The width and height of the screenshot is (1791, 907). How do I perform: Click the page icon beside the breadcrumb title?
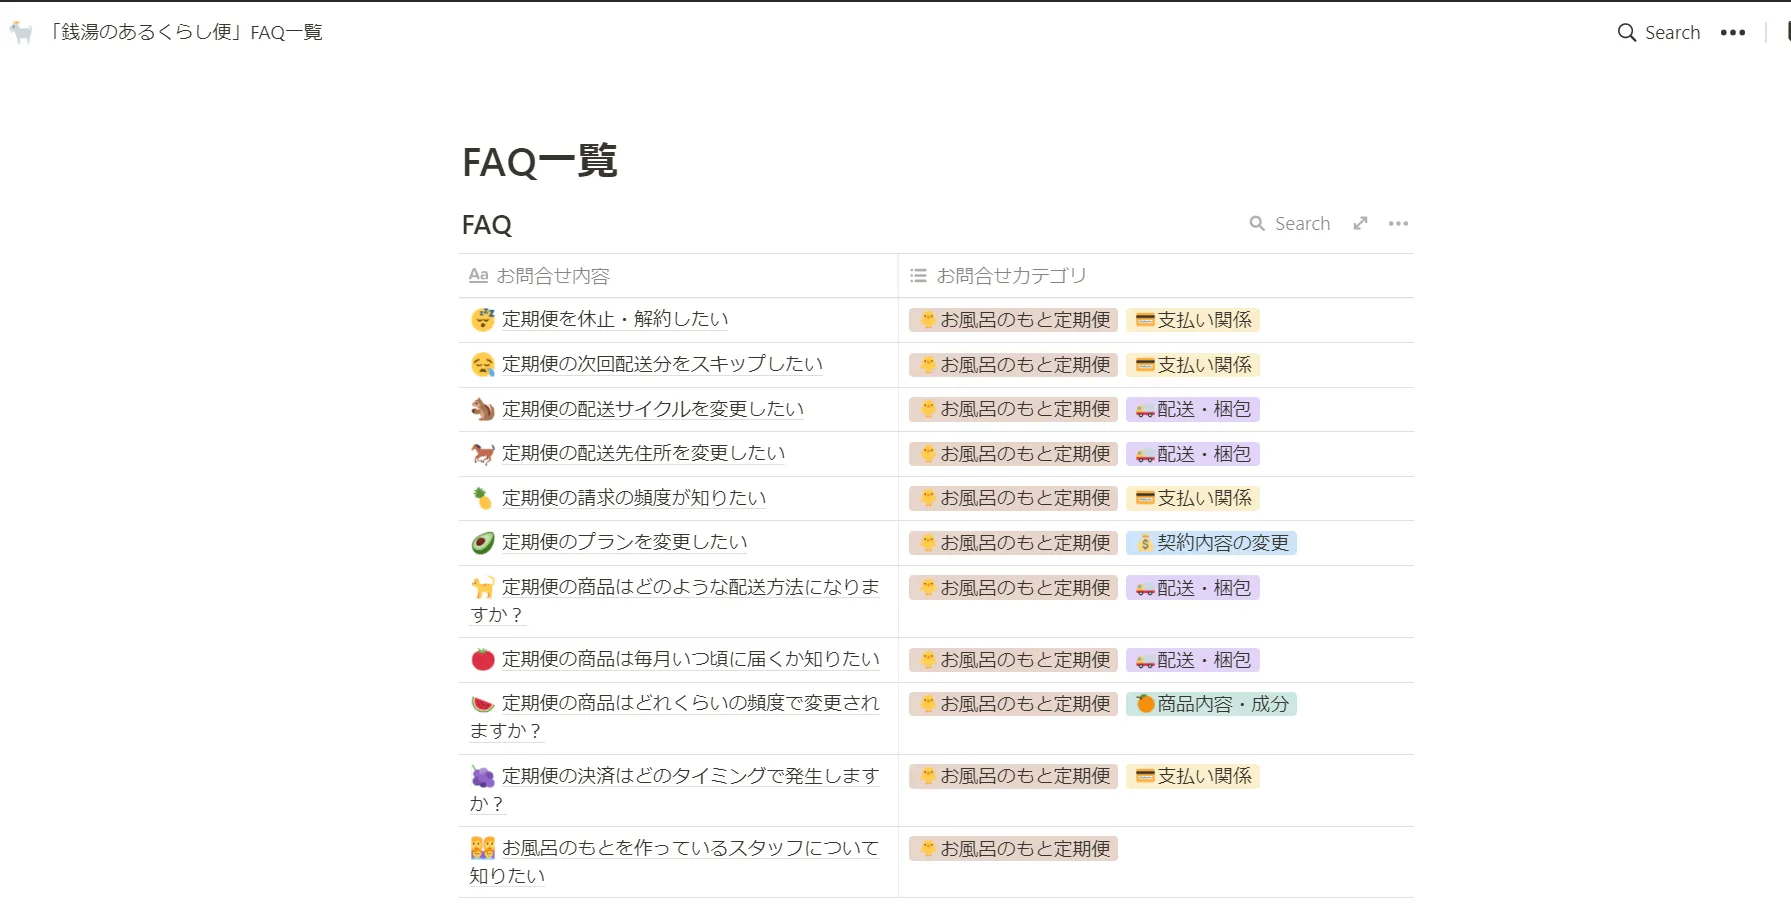click(x=21, y=33)
